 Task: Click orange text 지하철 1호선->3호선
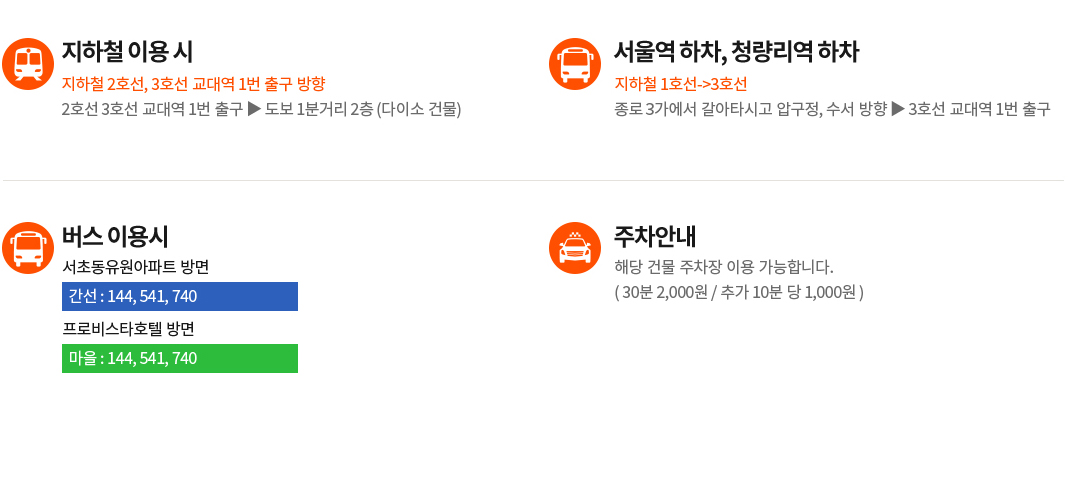click(681, 84)
